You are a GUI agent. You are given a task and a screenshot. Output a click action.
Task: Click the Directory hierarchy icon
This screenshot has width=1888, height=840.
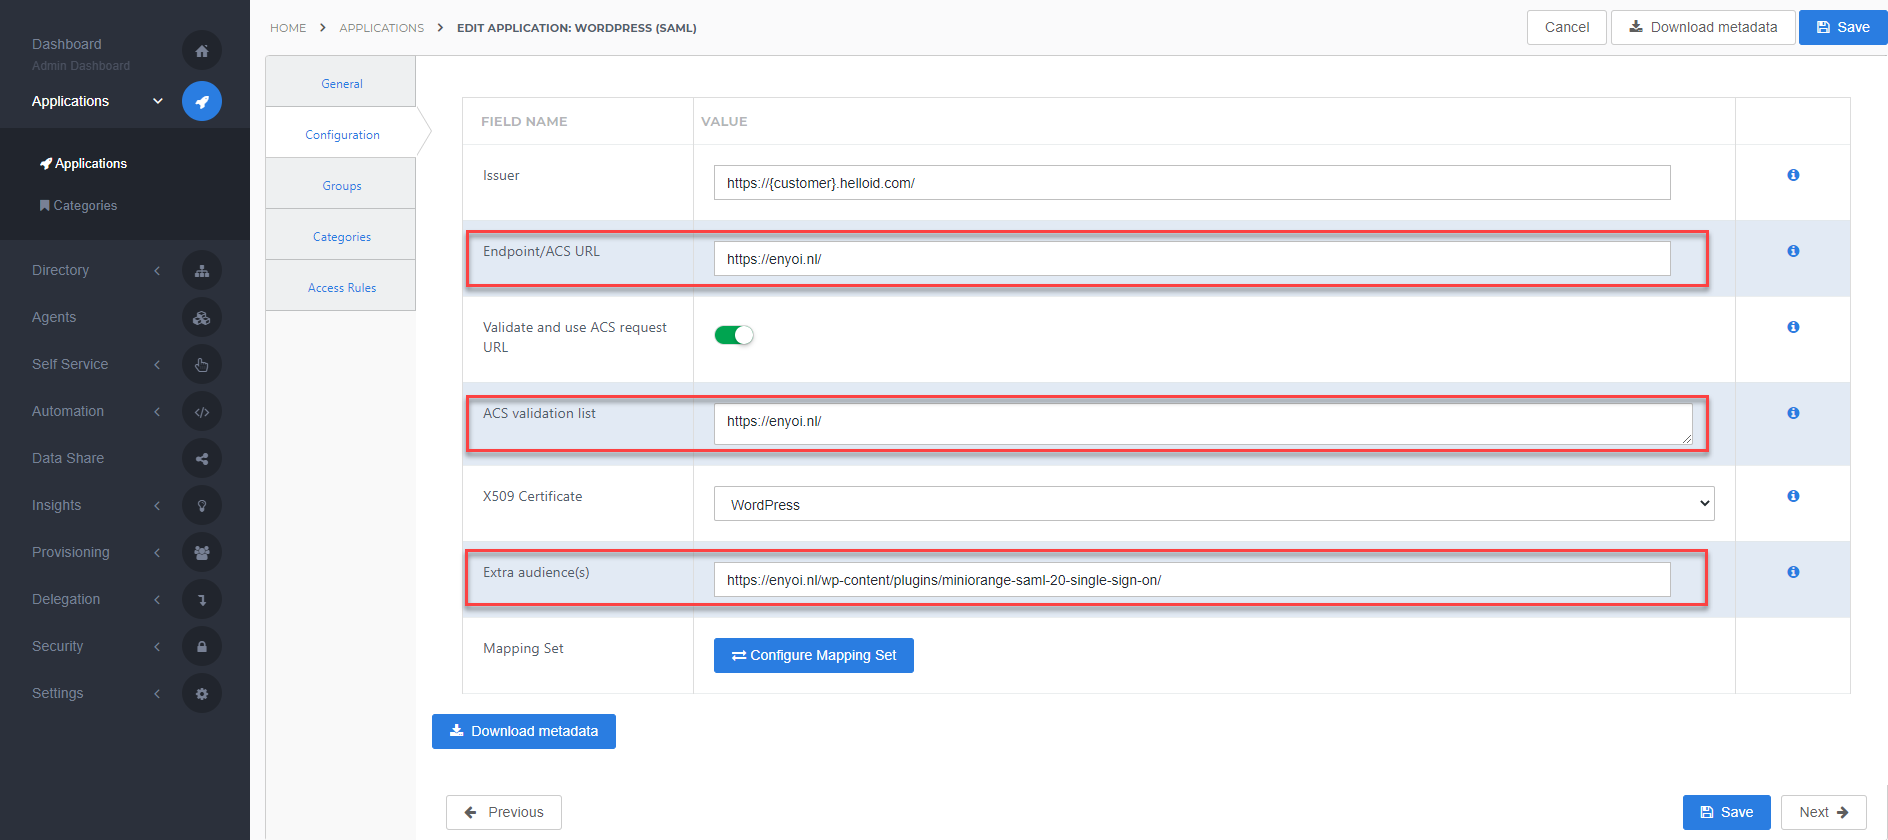click(202, 271)
